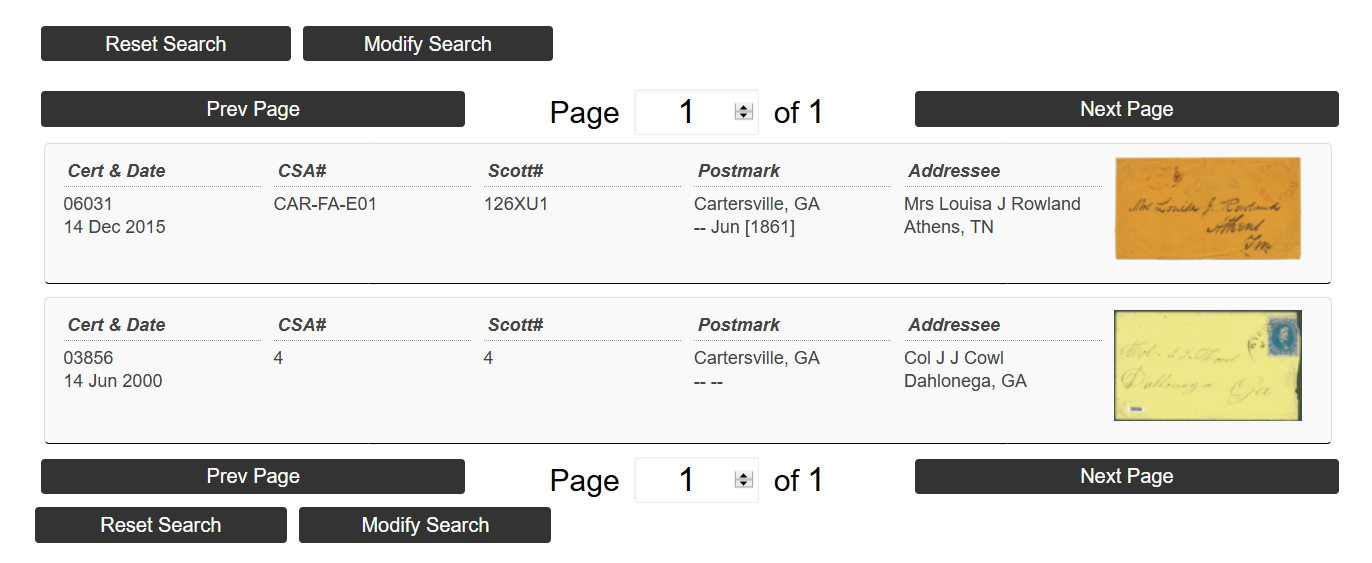1372x563 pixels.
Task: Adjust page with bottom stepper arrows
Action: tap(743, 480)
